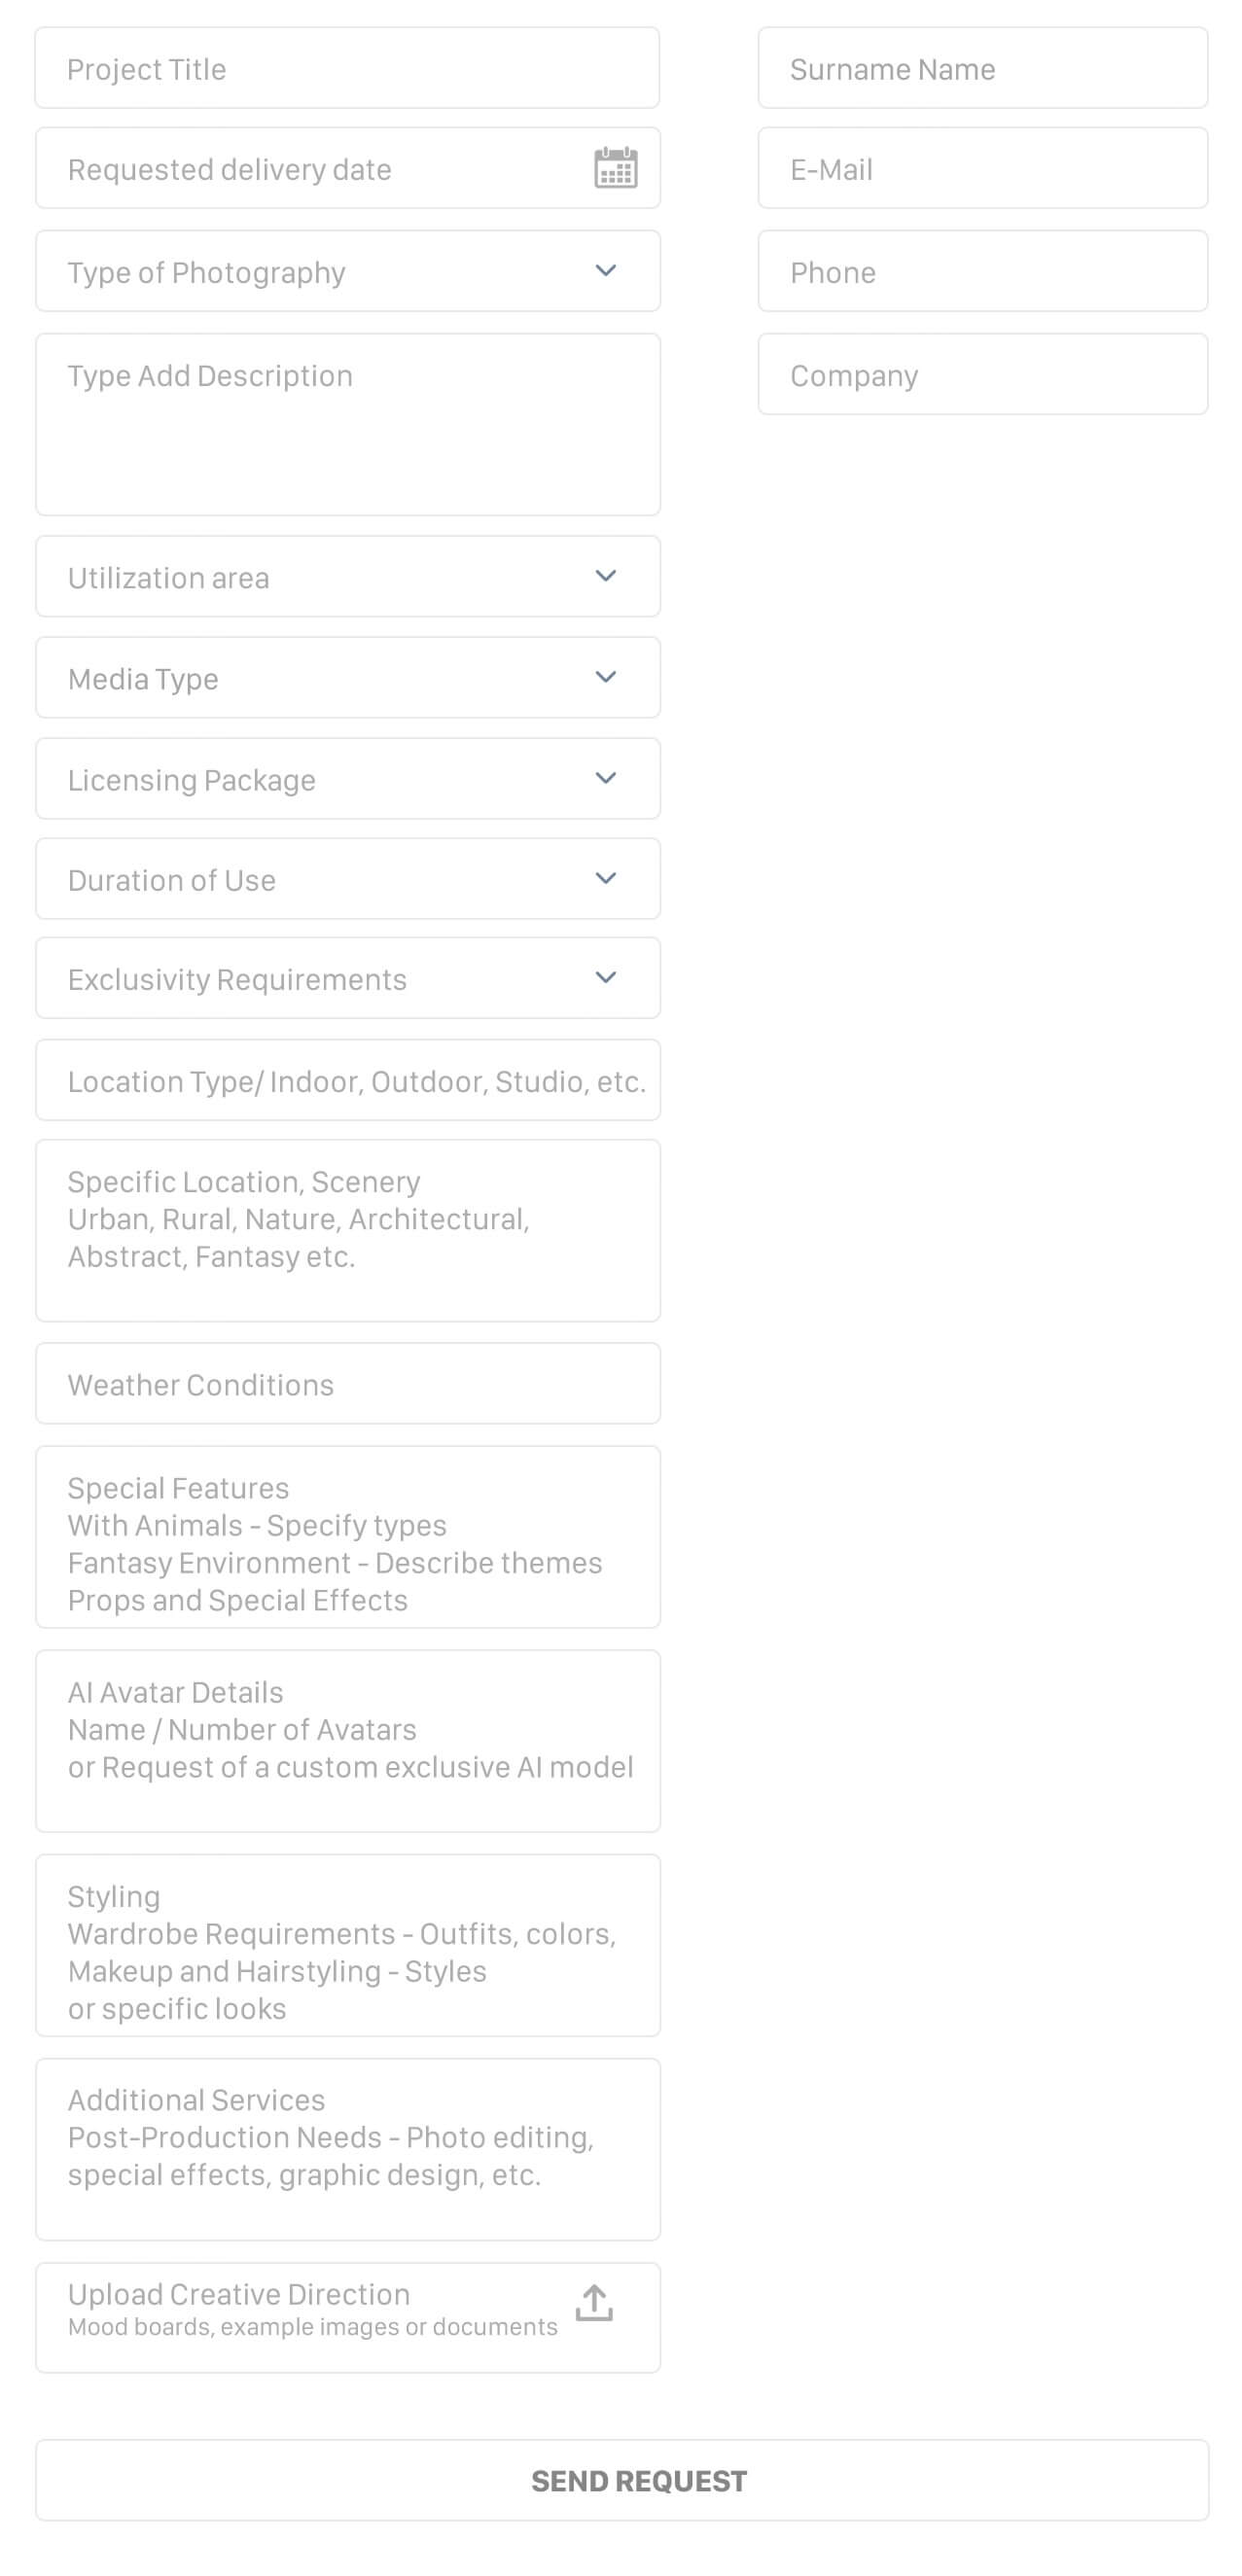Screen dimensions: 1242x2576
Task: Open the calendar date picker icon
Action: pyautogui.click(x=615, y=168)
